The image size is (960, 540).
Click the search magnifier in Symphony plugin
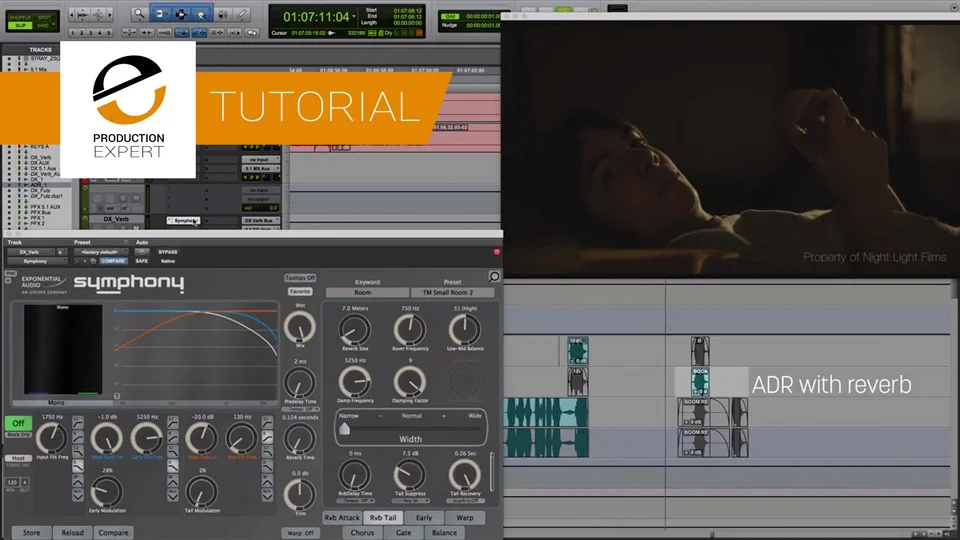[494, 277]
